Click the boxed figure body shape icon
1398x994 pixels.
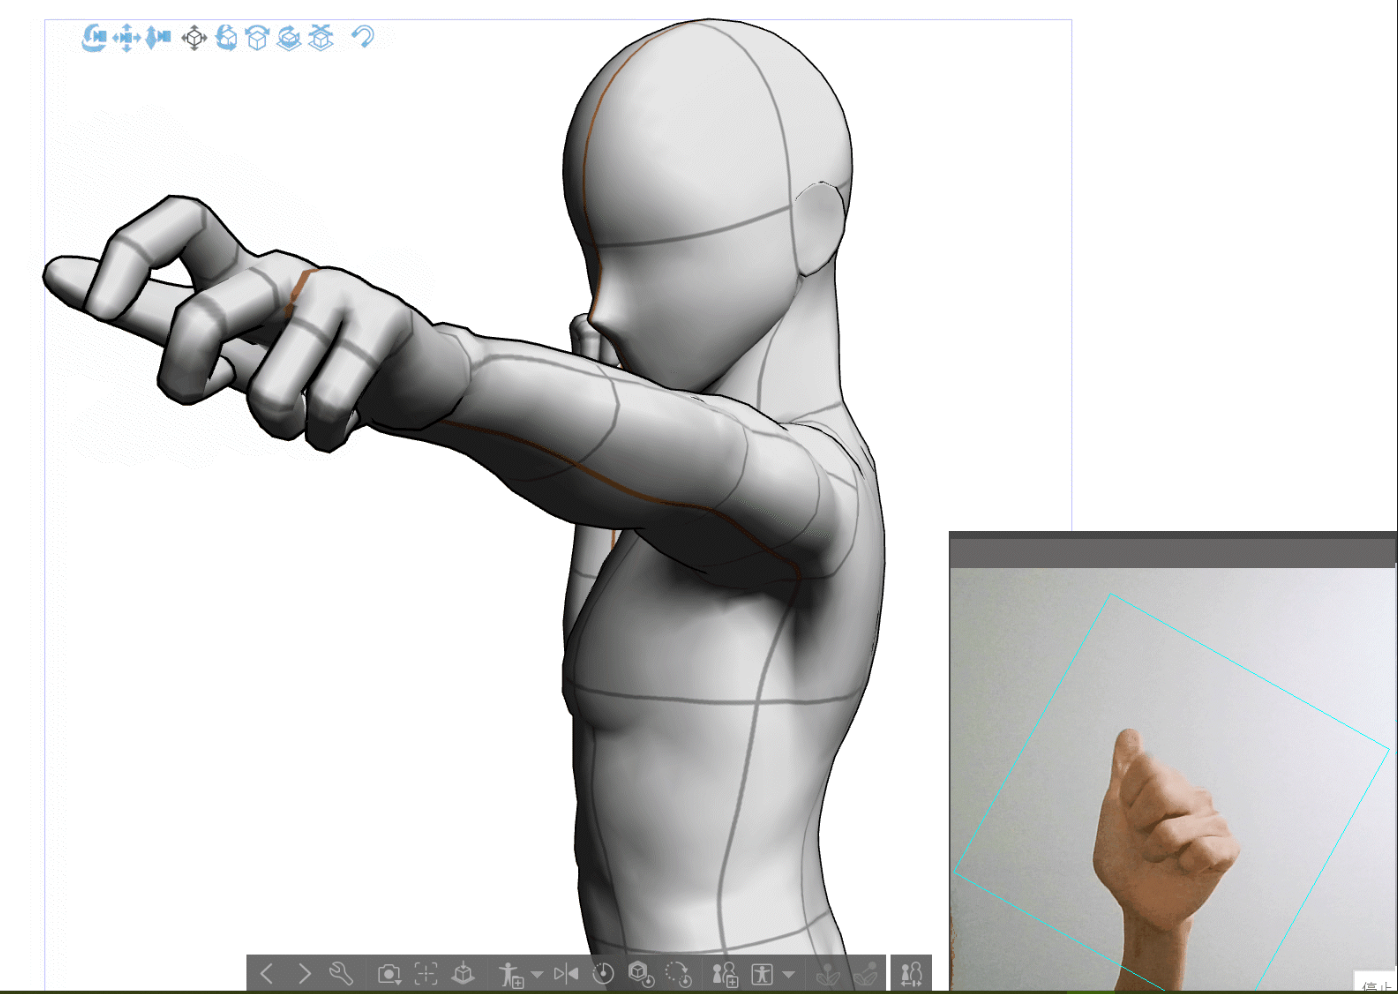tap(762, 973)
